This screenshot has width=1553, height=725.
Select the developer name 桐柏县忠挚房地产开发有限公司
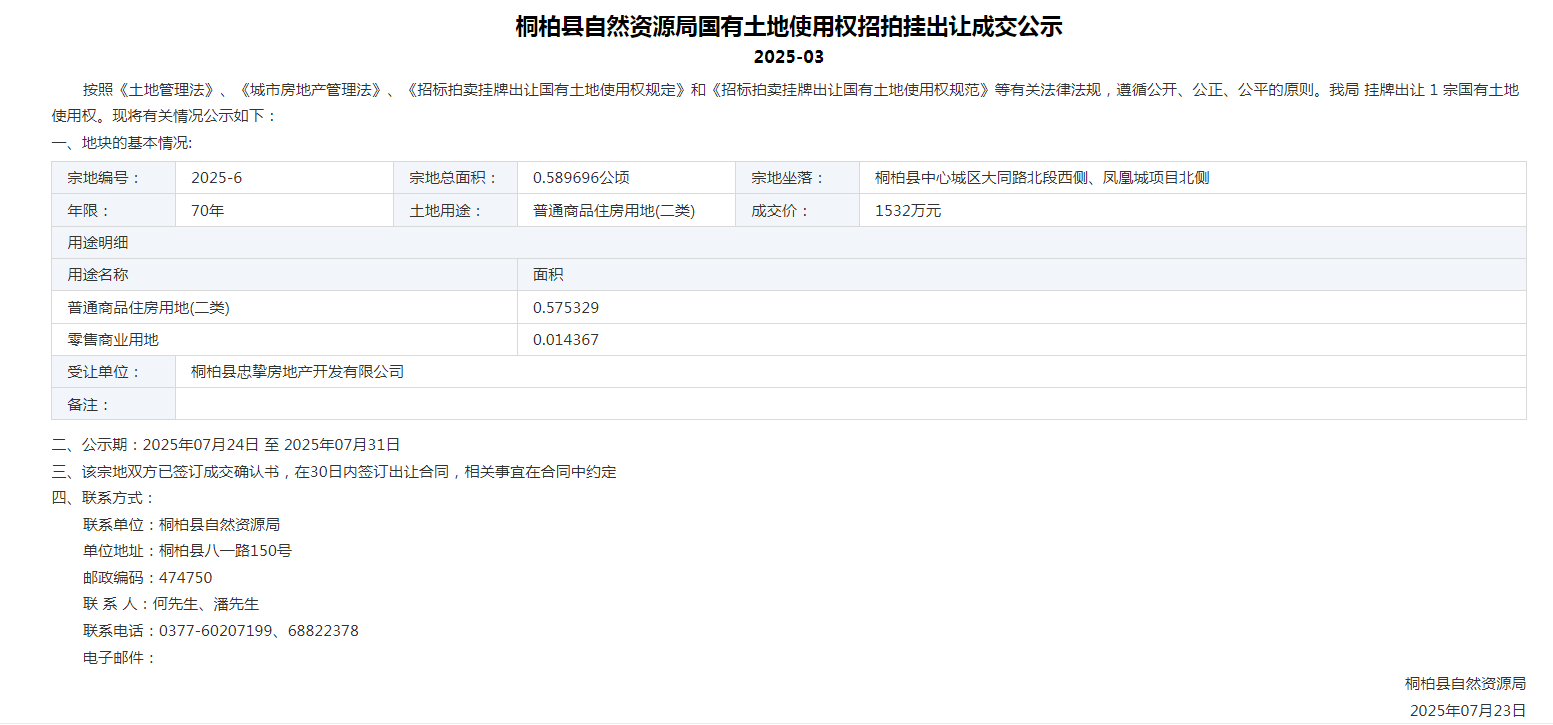[294, 371]
